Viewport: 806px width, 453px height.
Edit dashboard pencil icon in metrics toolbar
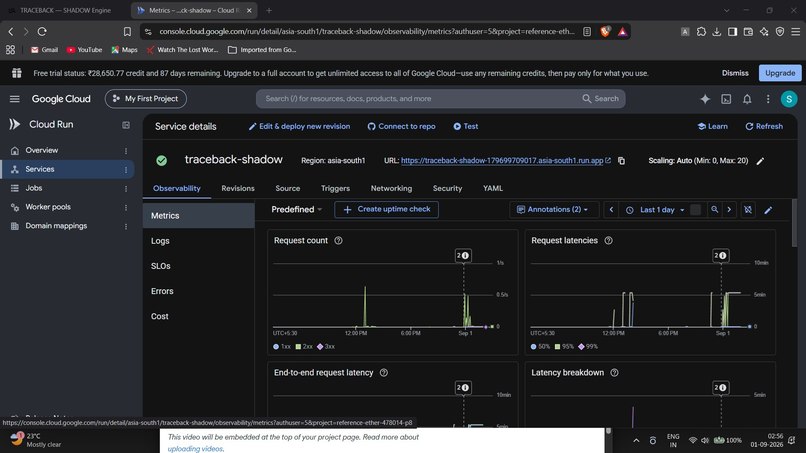click(x=768, y=210)
